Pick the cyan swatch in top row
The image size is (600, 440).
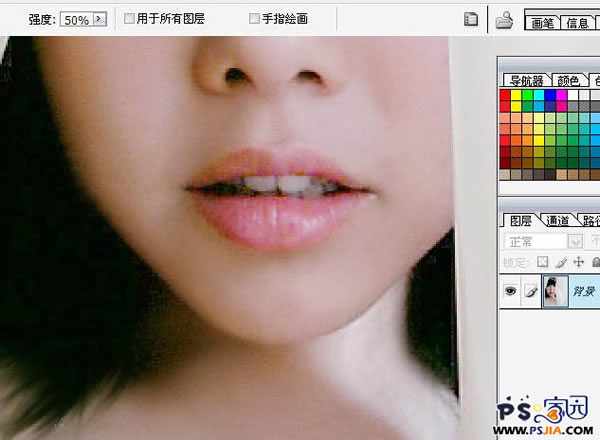539,95
